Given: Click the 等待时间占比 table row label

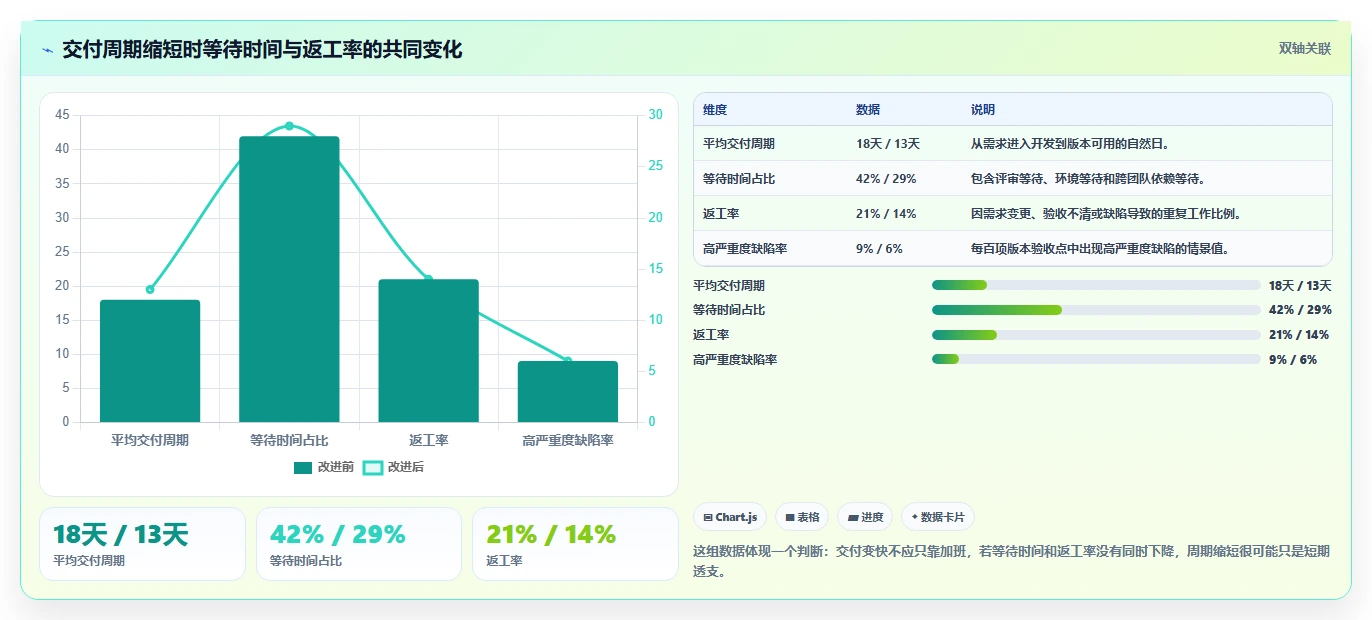Looking at the screenshot, I should [x=739, y=179].
